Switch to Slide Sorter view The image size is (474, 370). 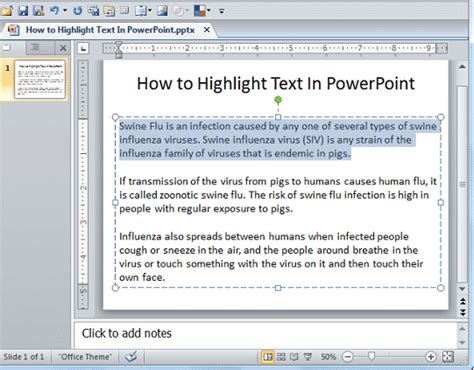point(281,357)
